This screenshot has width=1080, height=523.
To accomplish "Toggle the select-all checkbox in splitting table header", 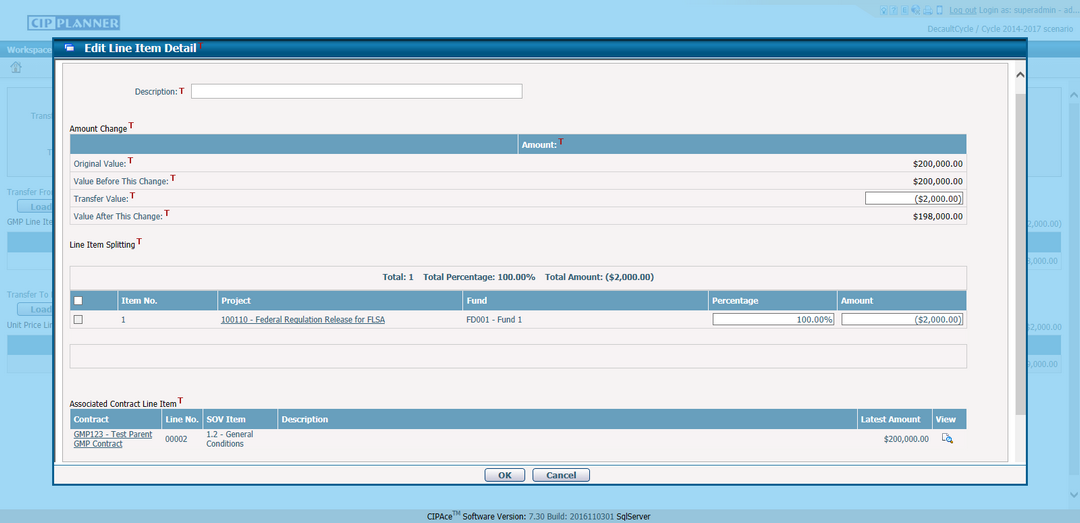I will click(79, 301).
